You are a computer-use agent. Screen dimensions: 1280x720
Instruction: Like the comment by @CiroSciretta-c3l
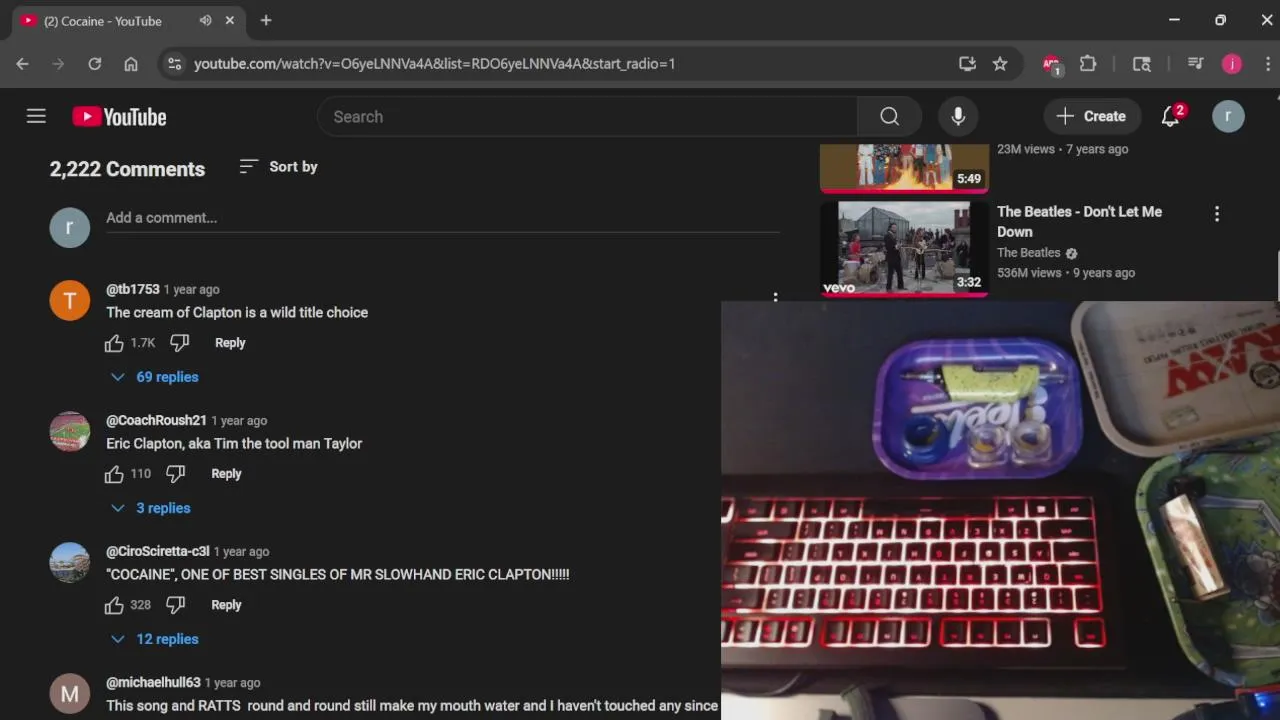click(x=114, y=605)
